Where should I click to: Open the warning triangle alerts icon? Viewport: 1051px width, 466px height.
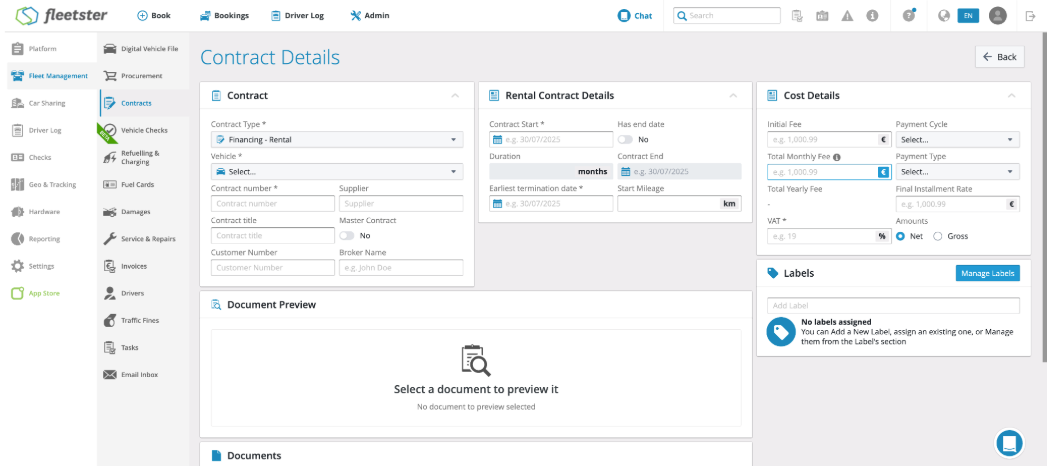pos(847,15)
